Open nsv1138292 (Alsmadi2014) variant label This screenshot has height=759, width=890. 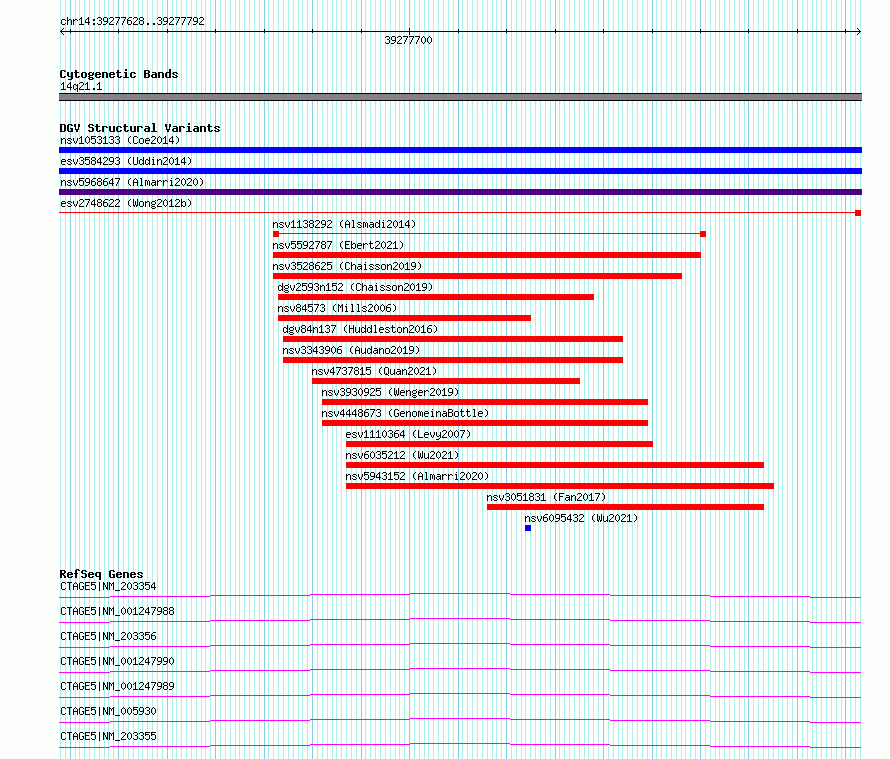coord(344,224)
